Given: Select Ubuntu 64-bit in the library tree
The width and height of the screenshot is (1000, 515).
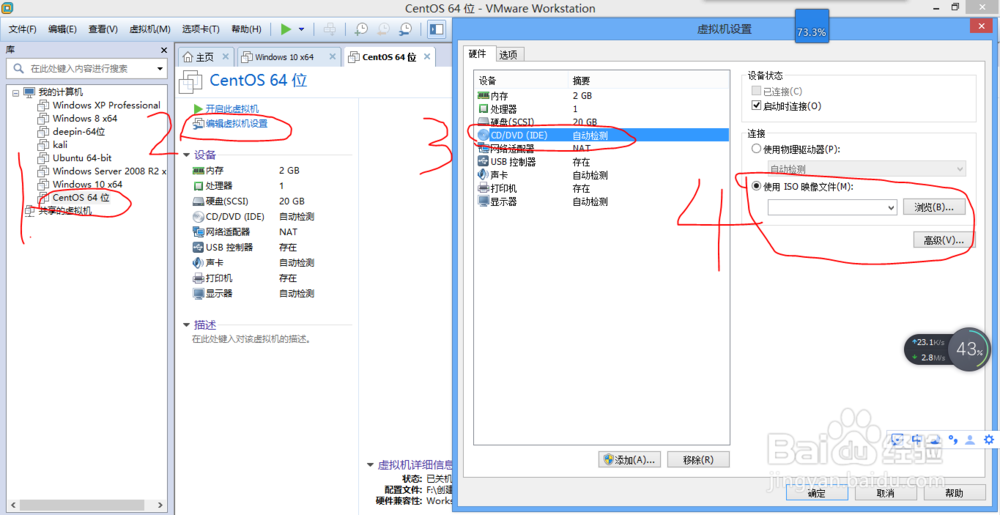Looking at the screenshot, I should click(x=82, y=157).
